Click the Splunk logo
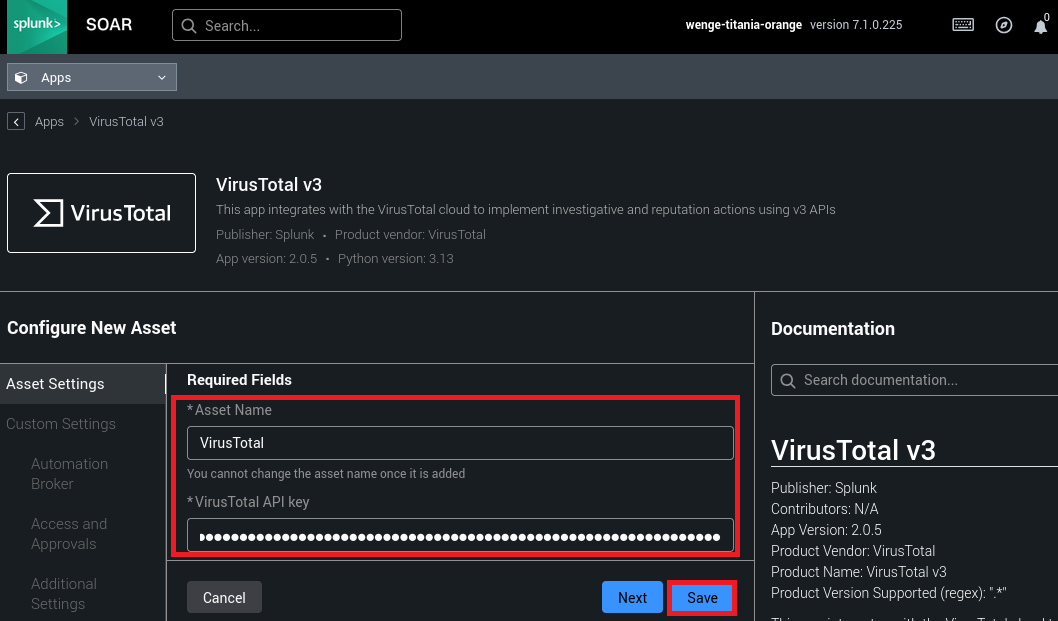This screenshot has width=1058, height=621. coord(37,26)
